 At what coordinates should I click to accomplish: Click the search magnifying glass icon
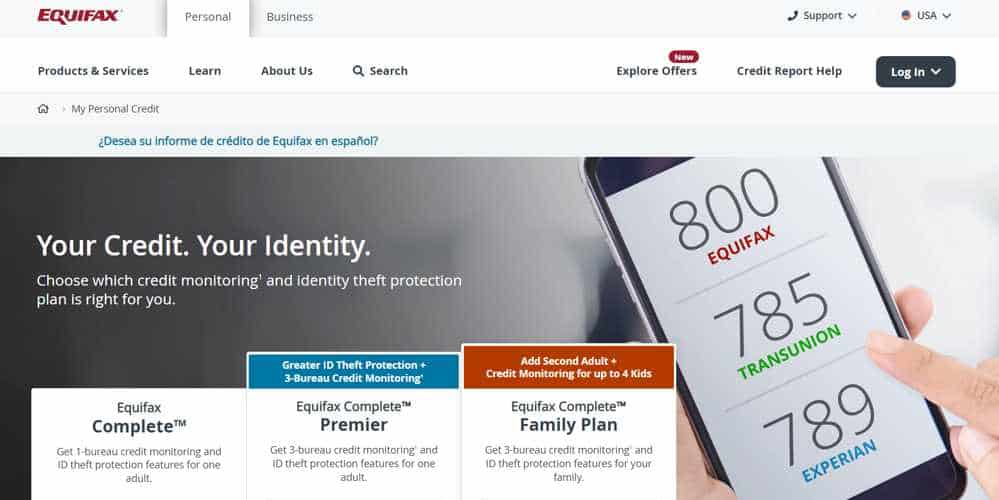[358, 71]
